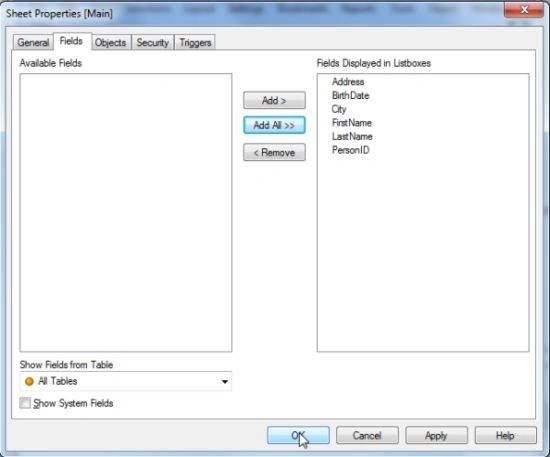Open the Objects tab
This screenshot has width=550, height=457.
click(x=110, y=42)
